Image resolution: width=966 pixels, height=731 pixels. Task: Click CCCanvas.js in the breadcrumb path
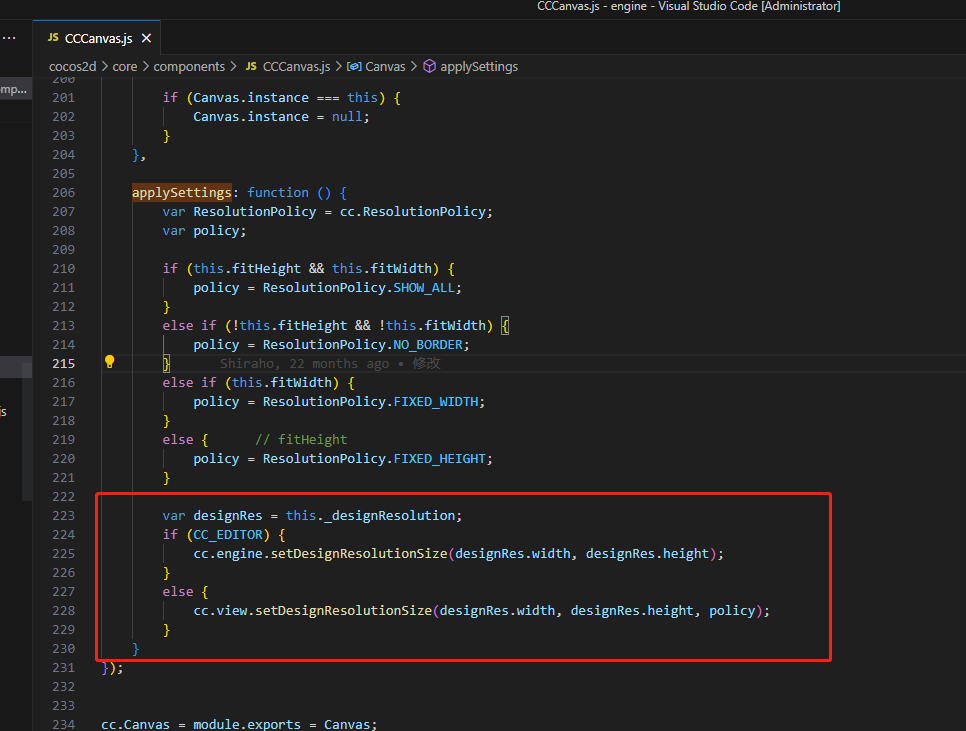[296, 67]
